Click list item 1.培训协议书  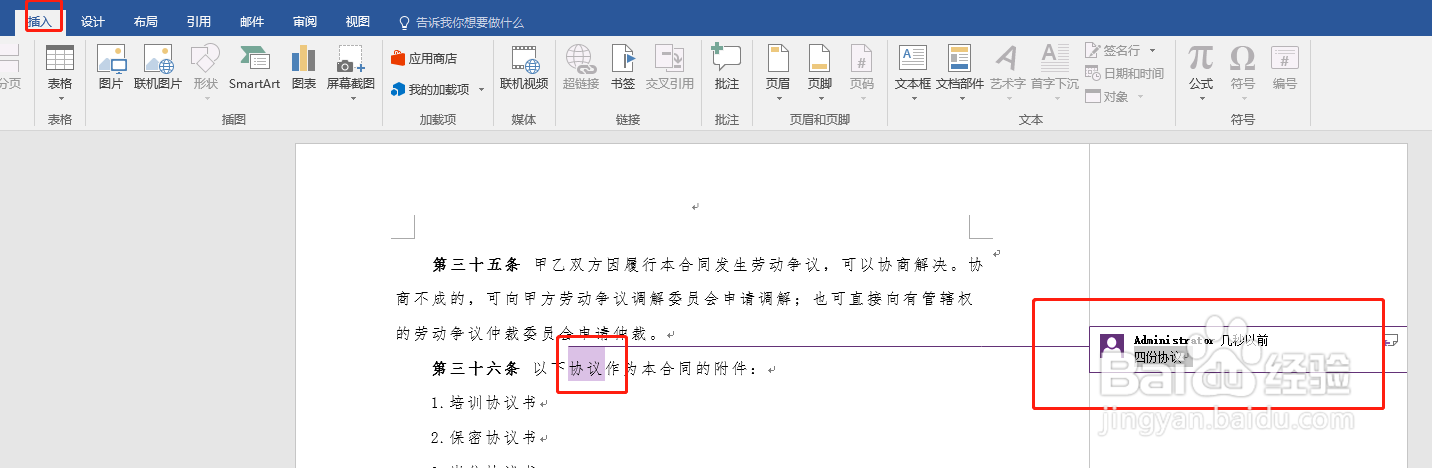[x=485, y=403]
